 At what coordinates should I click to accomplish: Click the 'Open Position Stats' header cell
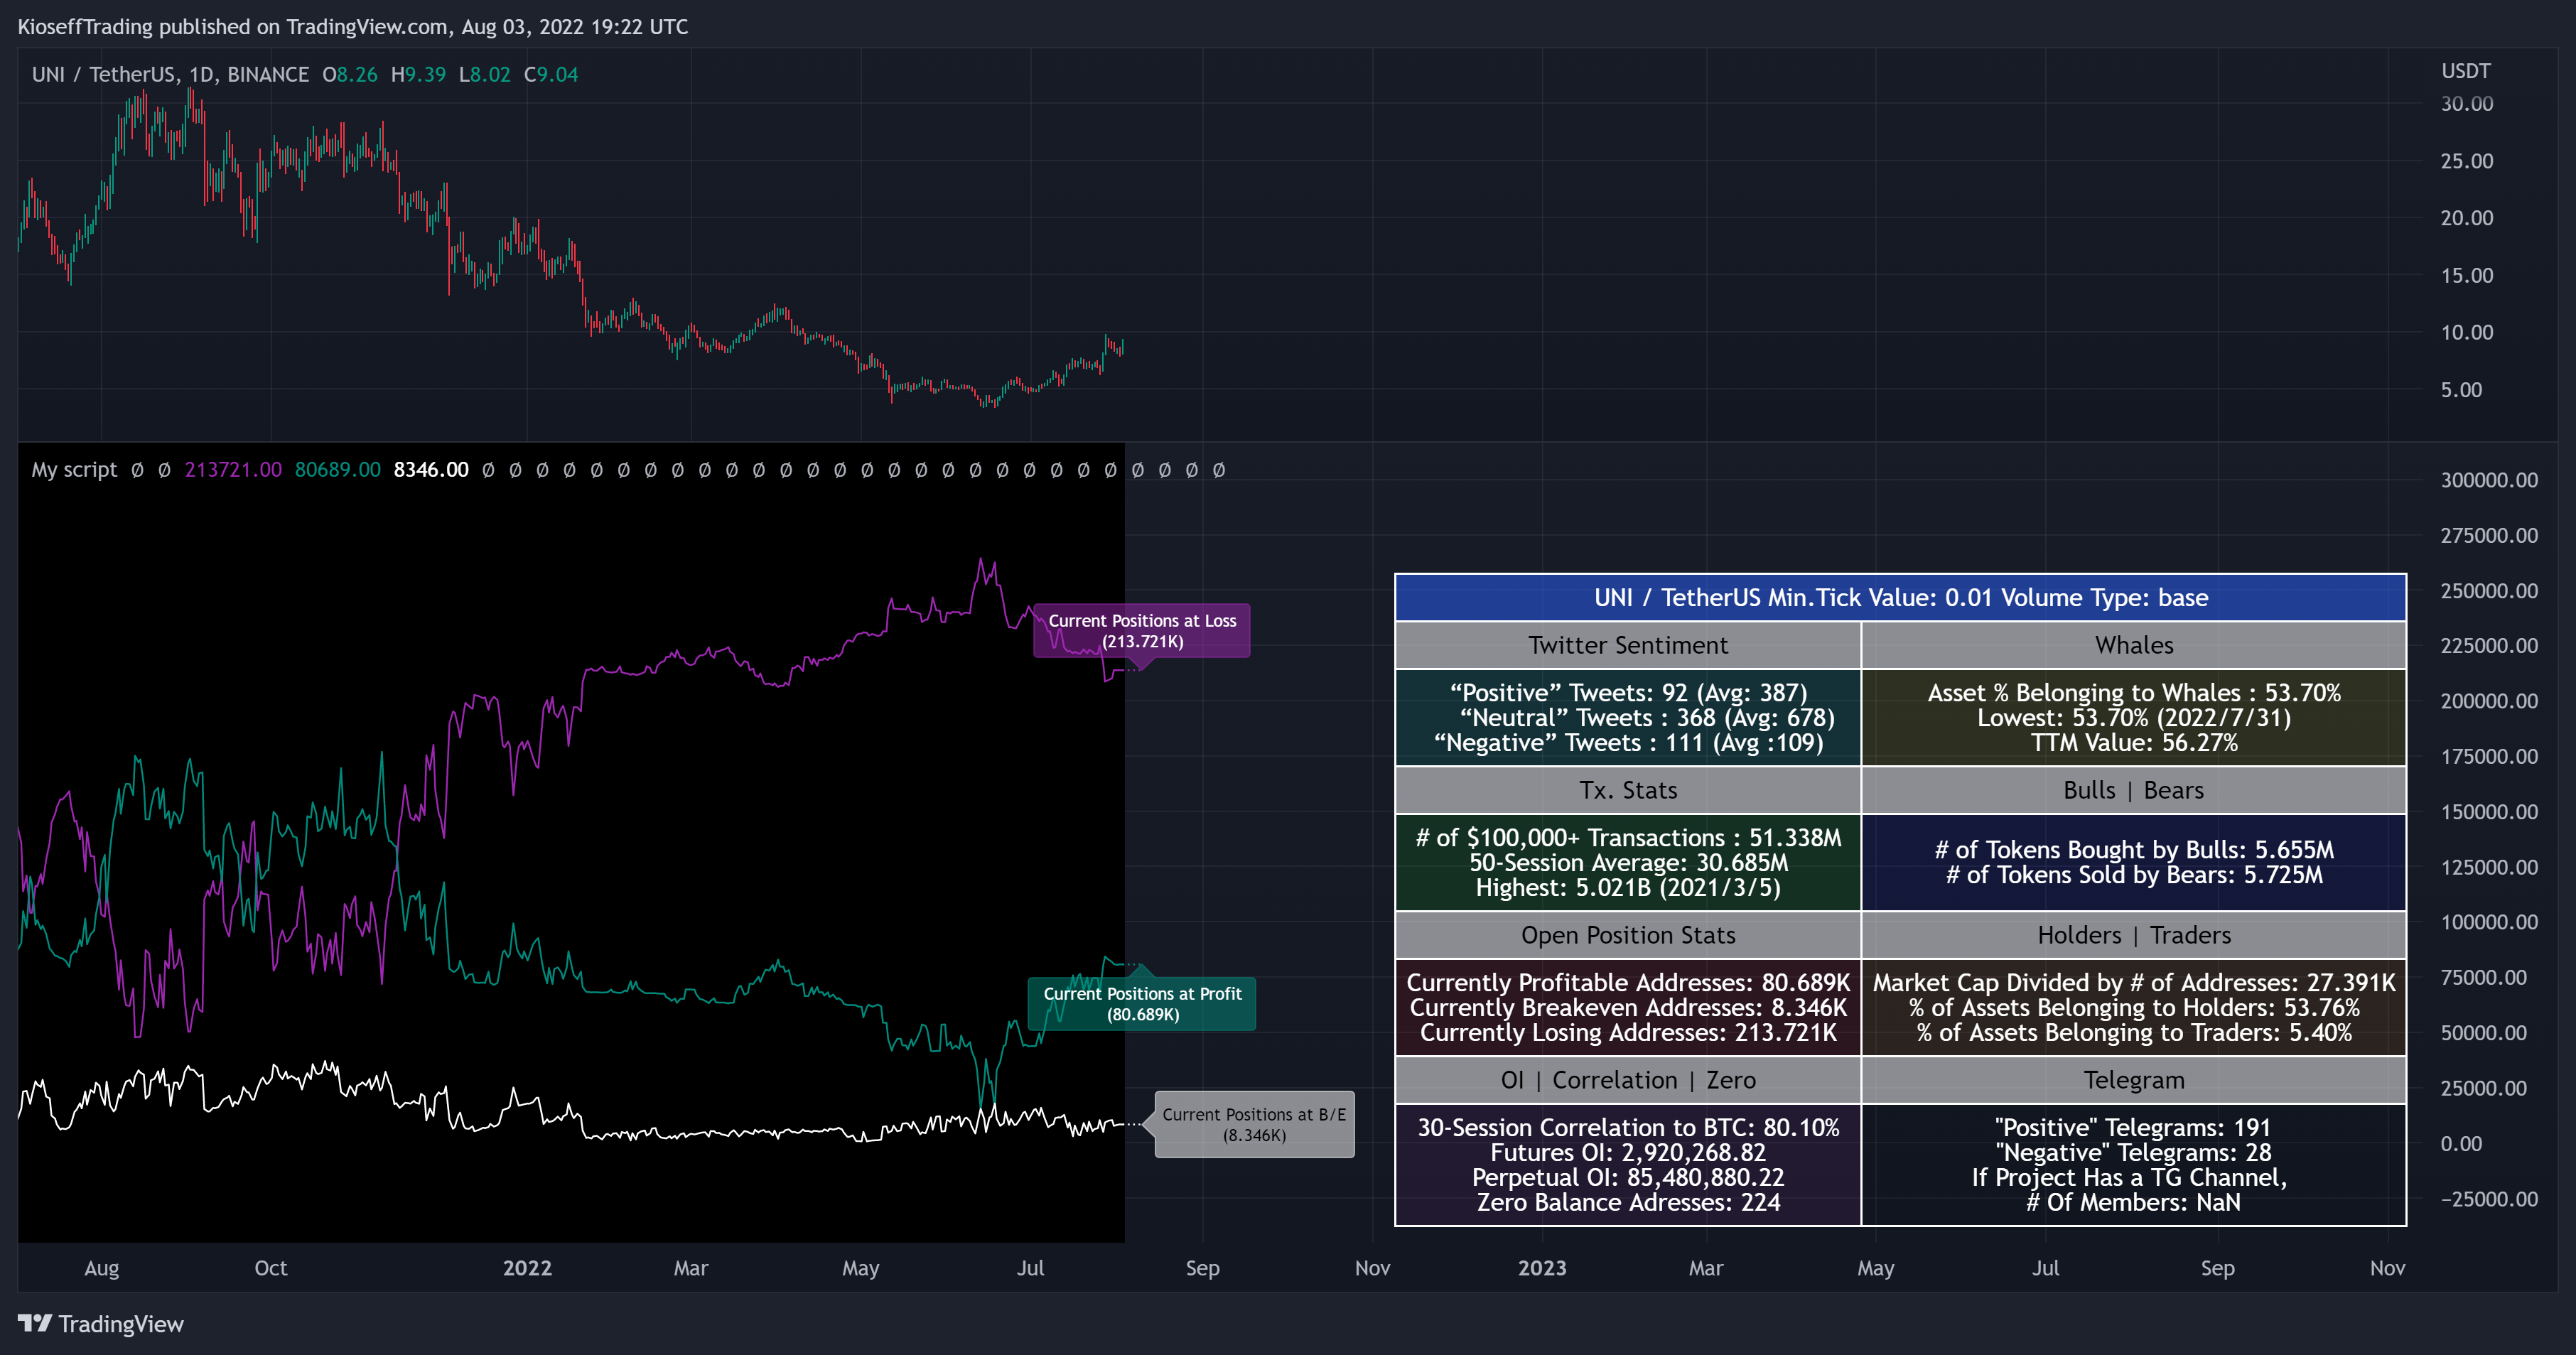[x=1628, y=935]
